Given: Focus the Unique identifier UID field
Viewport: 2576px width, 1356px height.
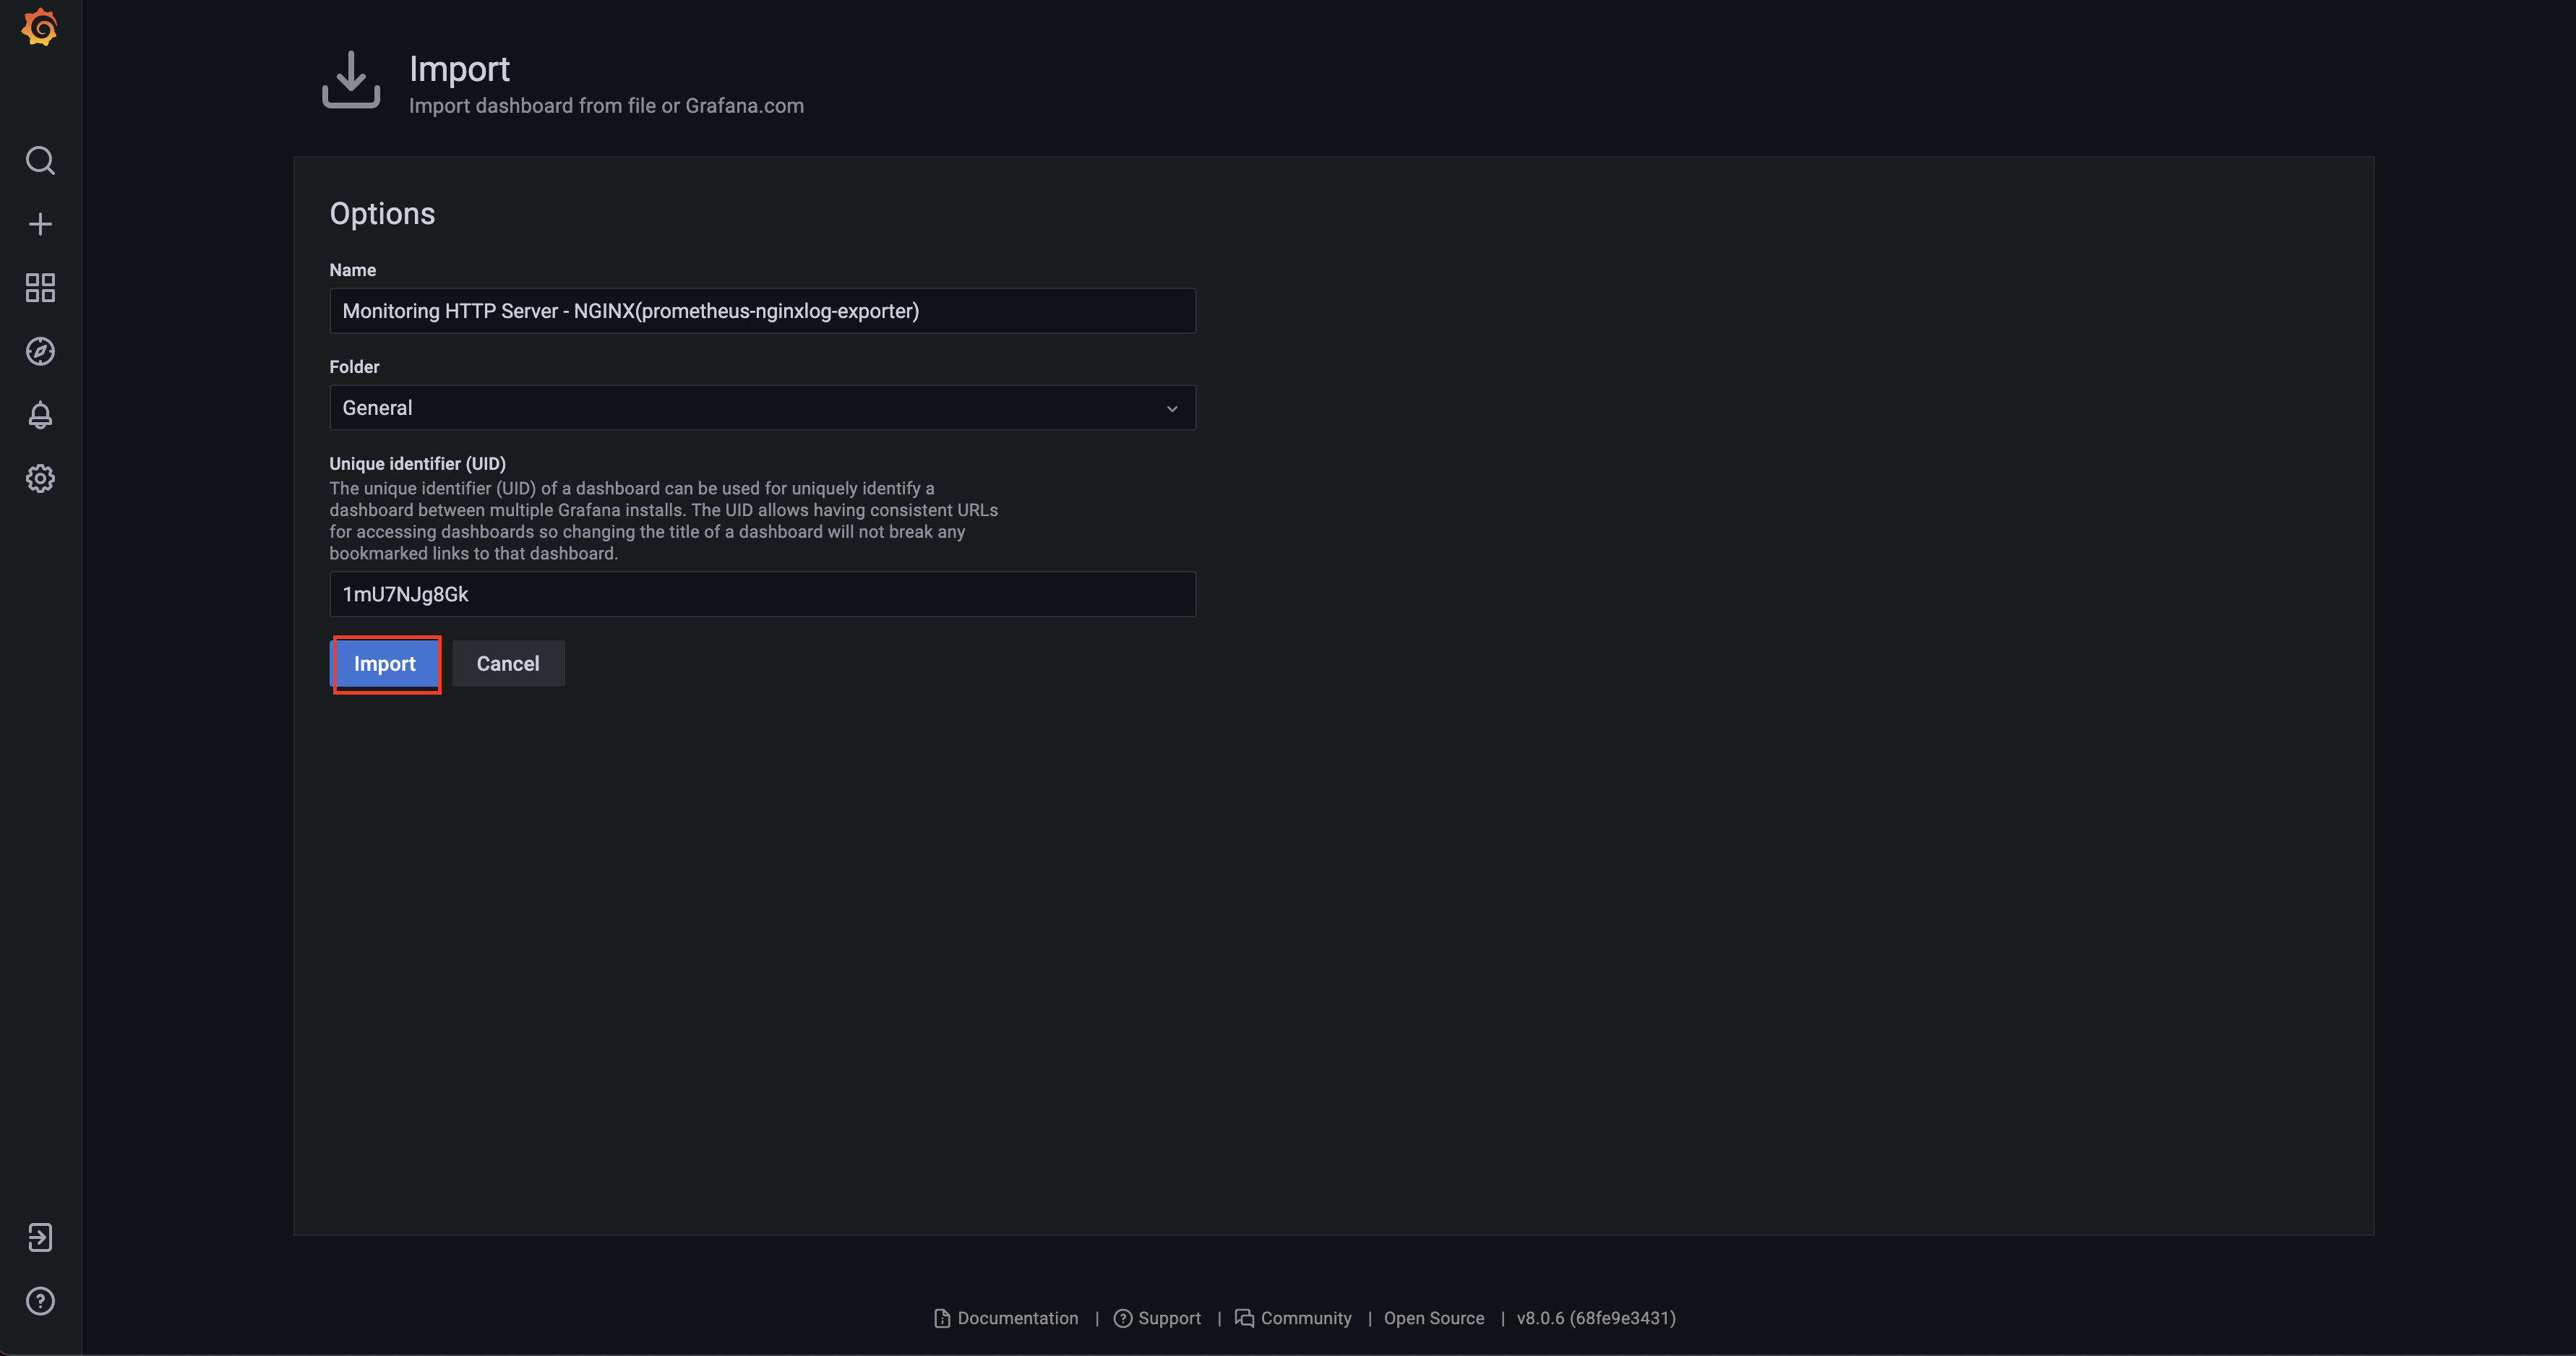Looking at the screenshot, I should click(762, 594).
